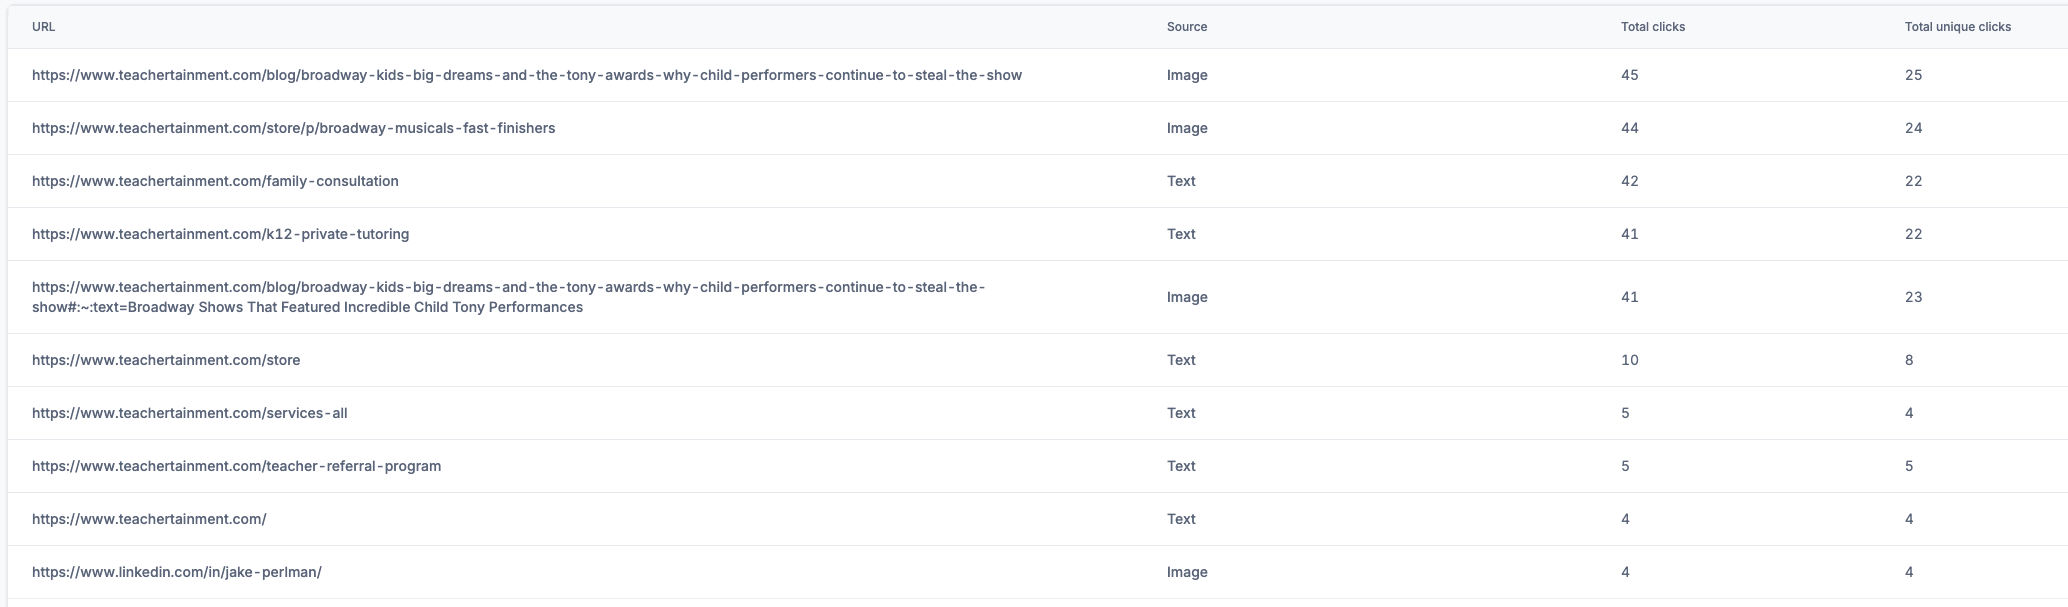2068x607 pixels.
Task: Click the URL column header
Action: (x=43, y=27)
